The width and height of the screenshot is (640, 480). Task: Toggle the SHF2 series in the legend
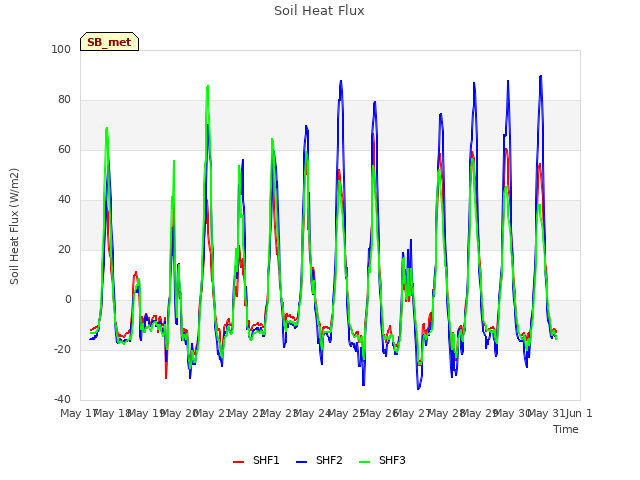click(x=319, y=460)
